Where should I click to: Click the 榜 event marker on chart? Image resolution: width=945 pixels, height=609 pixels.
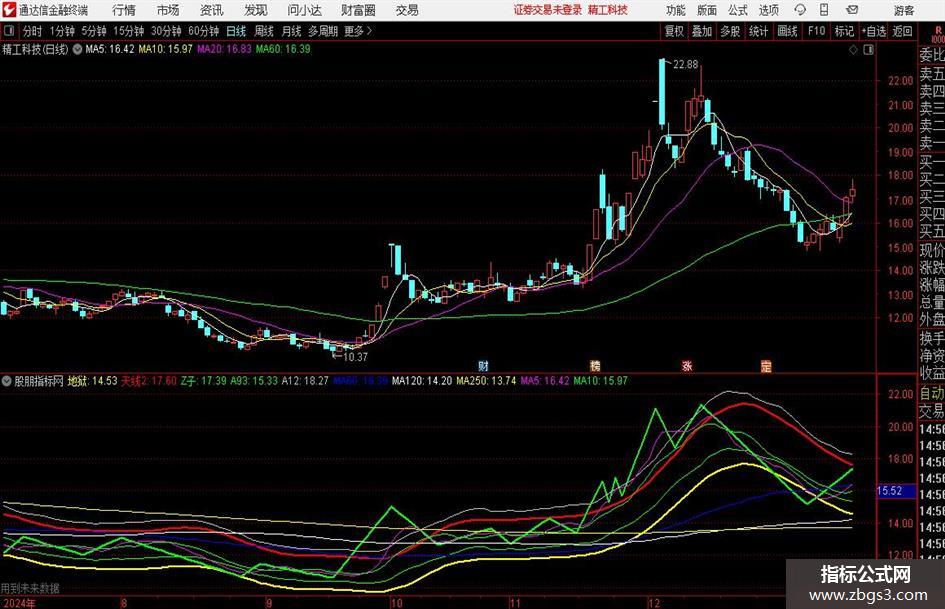(595, 365)
